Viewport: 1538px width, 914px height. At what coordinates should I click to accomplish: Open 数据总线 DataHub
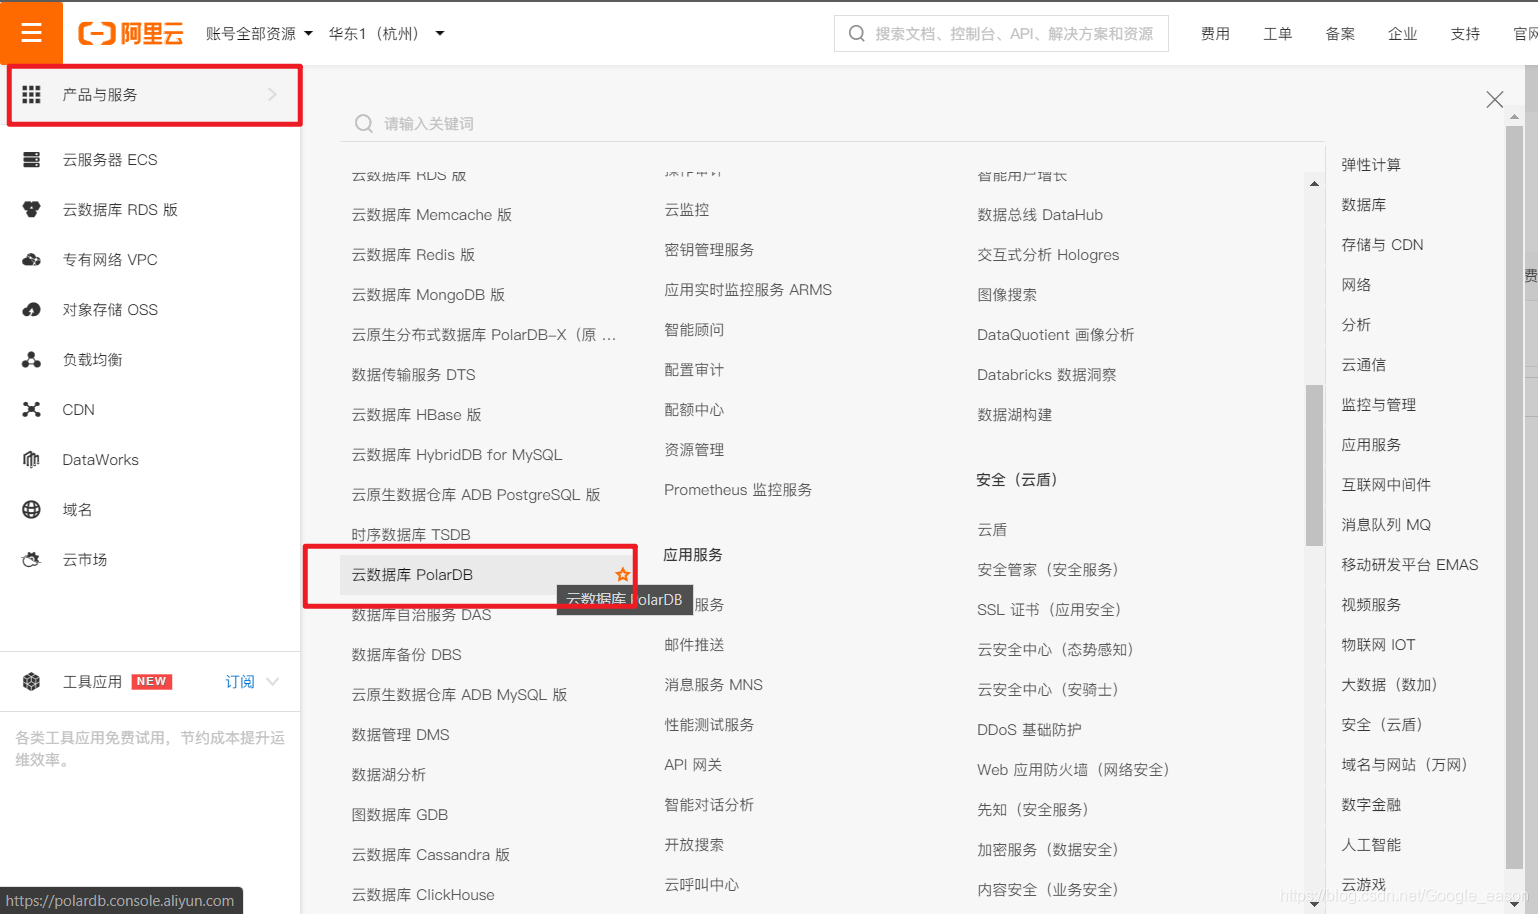(x=1040, y=215)
